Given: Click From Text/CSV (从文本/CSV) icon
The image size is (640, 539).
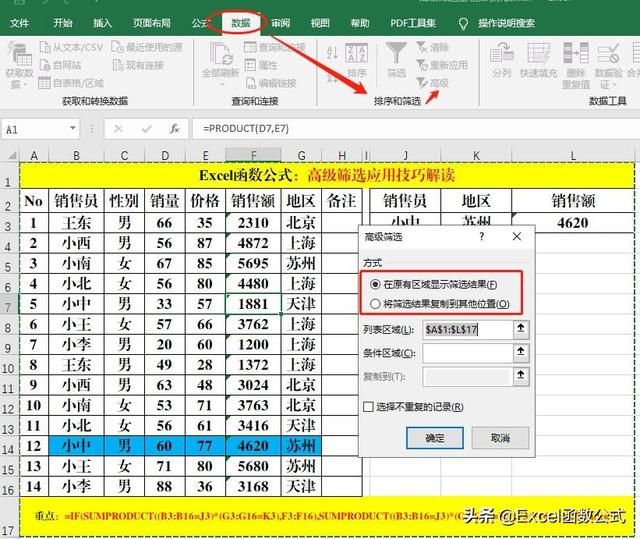Looking at the screenshot, I should (45, 47).
